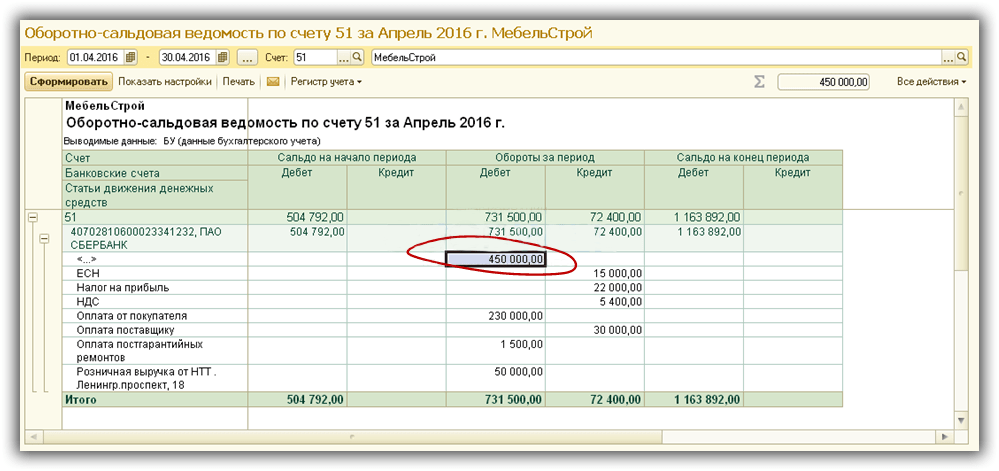
Task: Click the account number field containing 51
Action: tap(315, 57)
